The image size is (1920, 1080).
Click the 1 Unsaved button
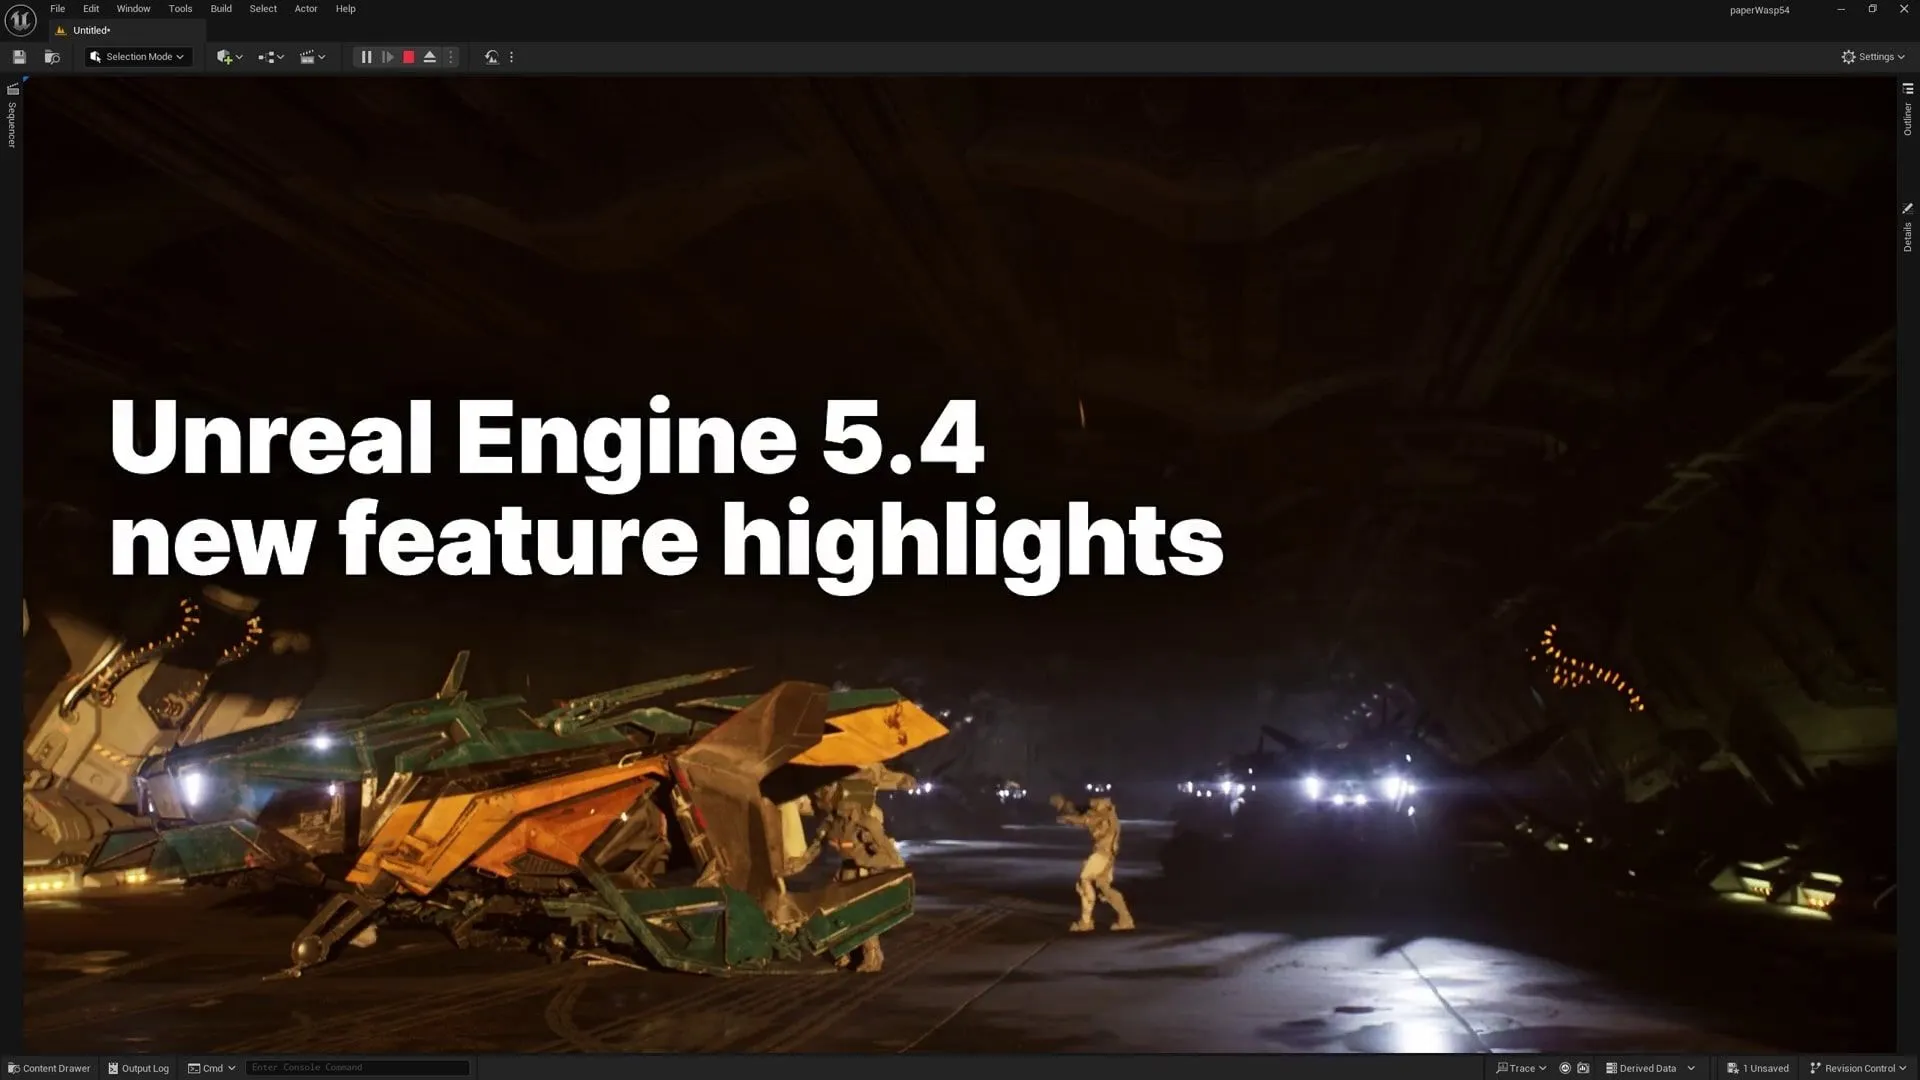click(x=1758, y=1068)
